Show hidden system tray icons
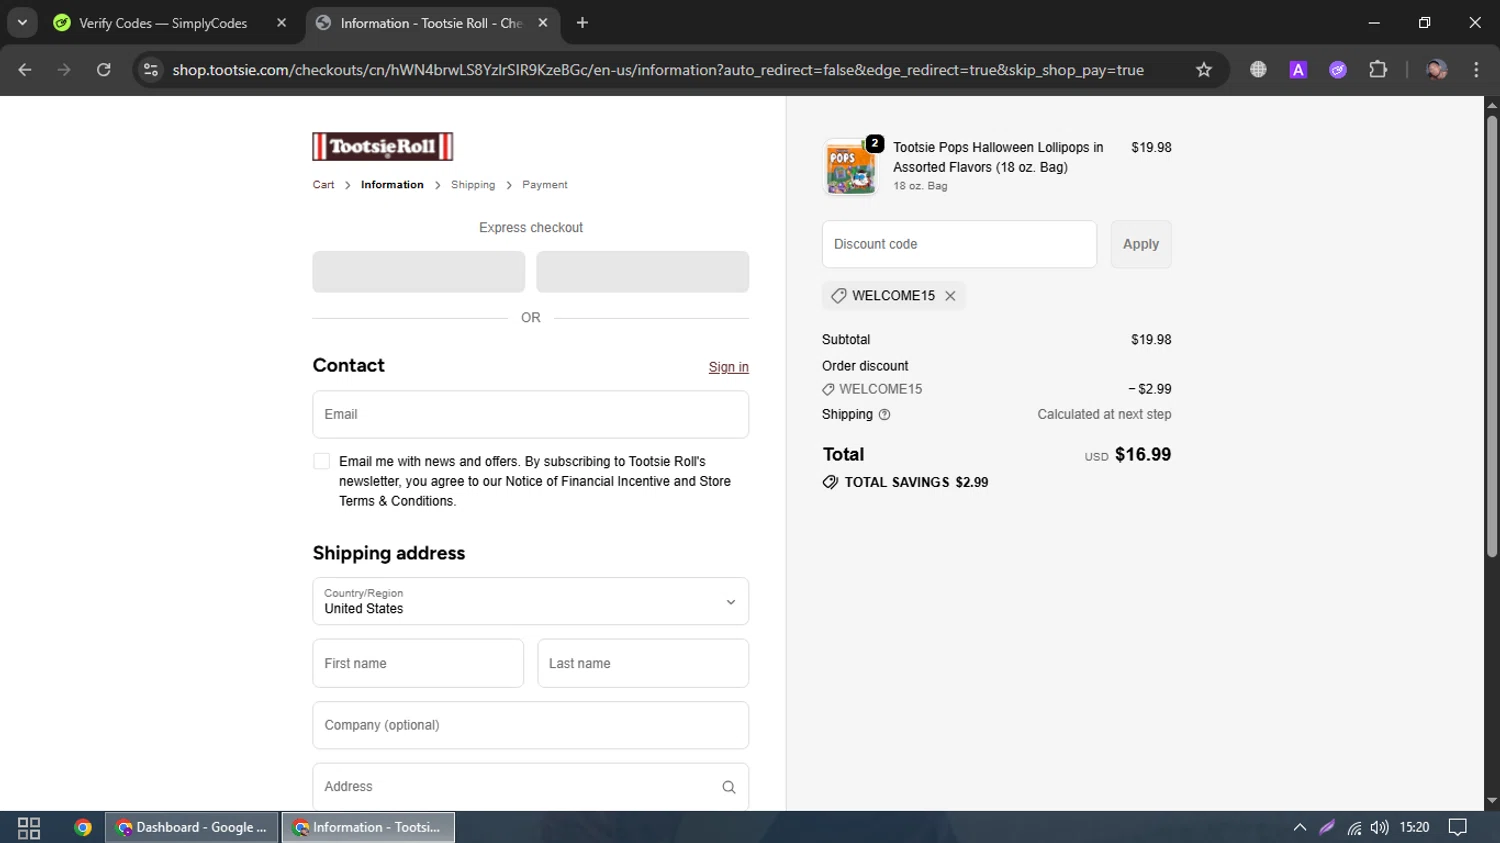Screen dimensions: 1500x843 (x=1300, y=827)
